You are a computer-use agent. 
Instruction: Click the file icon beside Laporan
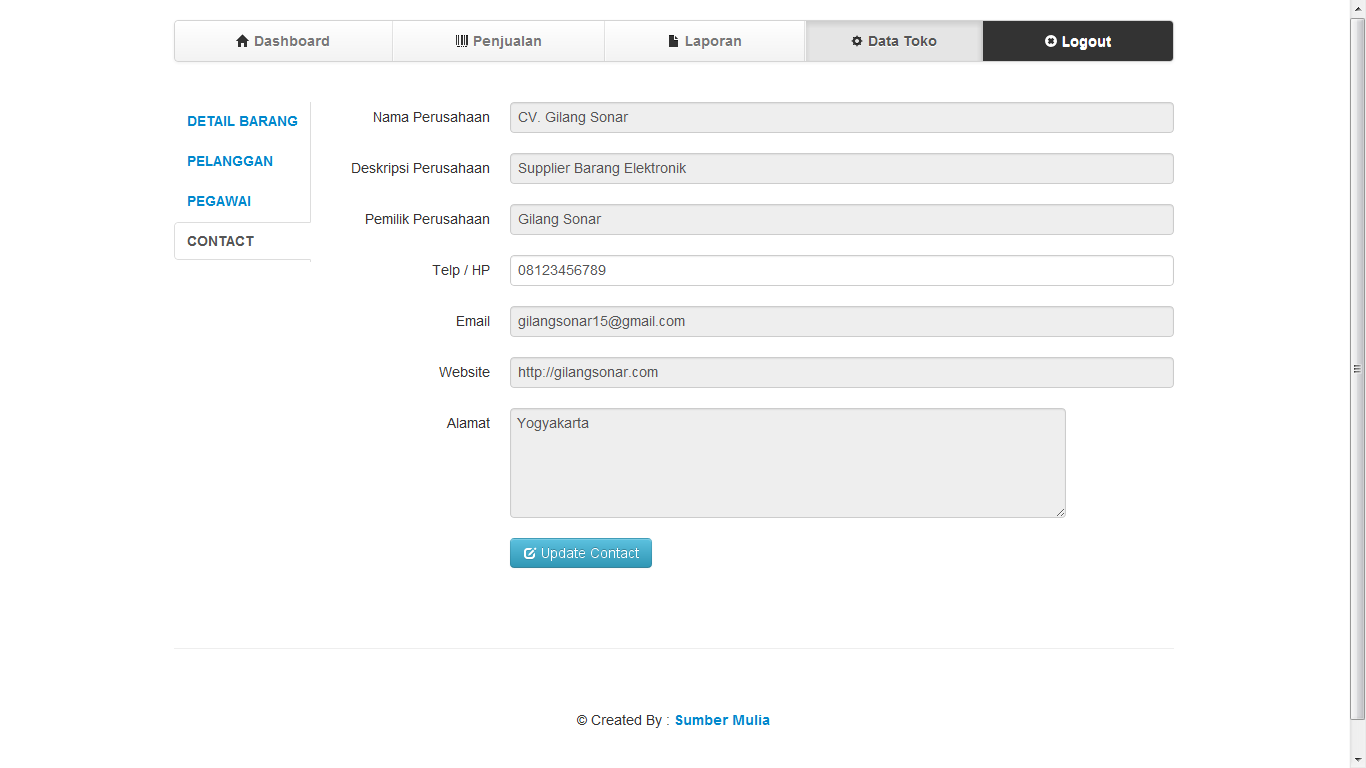(673, 41)
